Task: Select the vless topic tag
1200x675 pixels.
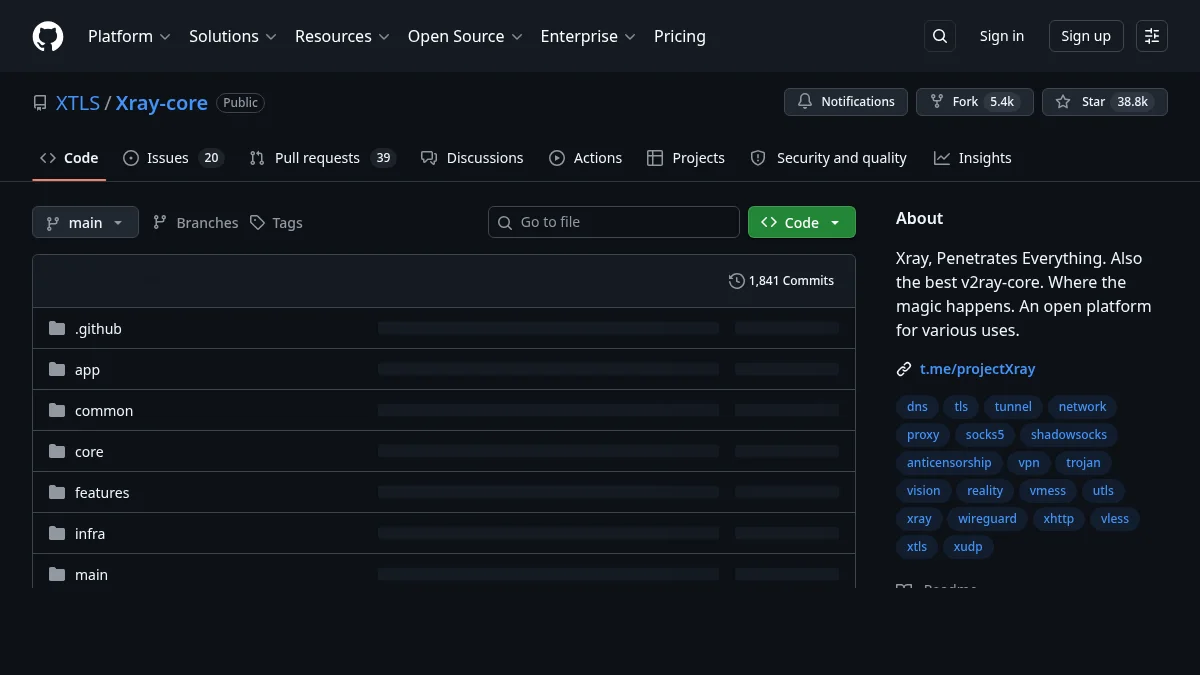Action: coord(1115,519)
